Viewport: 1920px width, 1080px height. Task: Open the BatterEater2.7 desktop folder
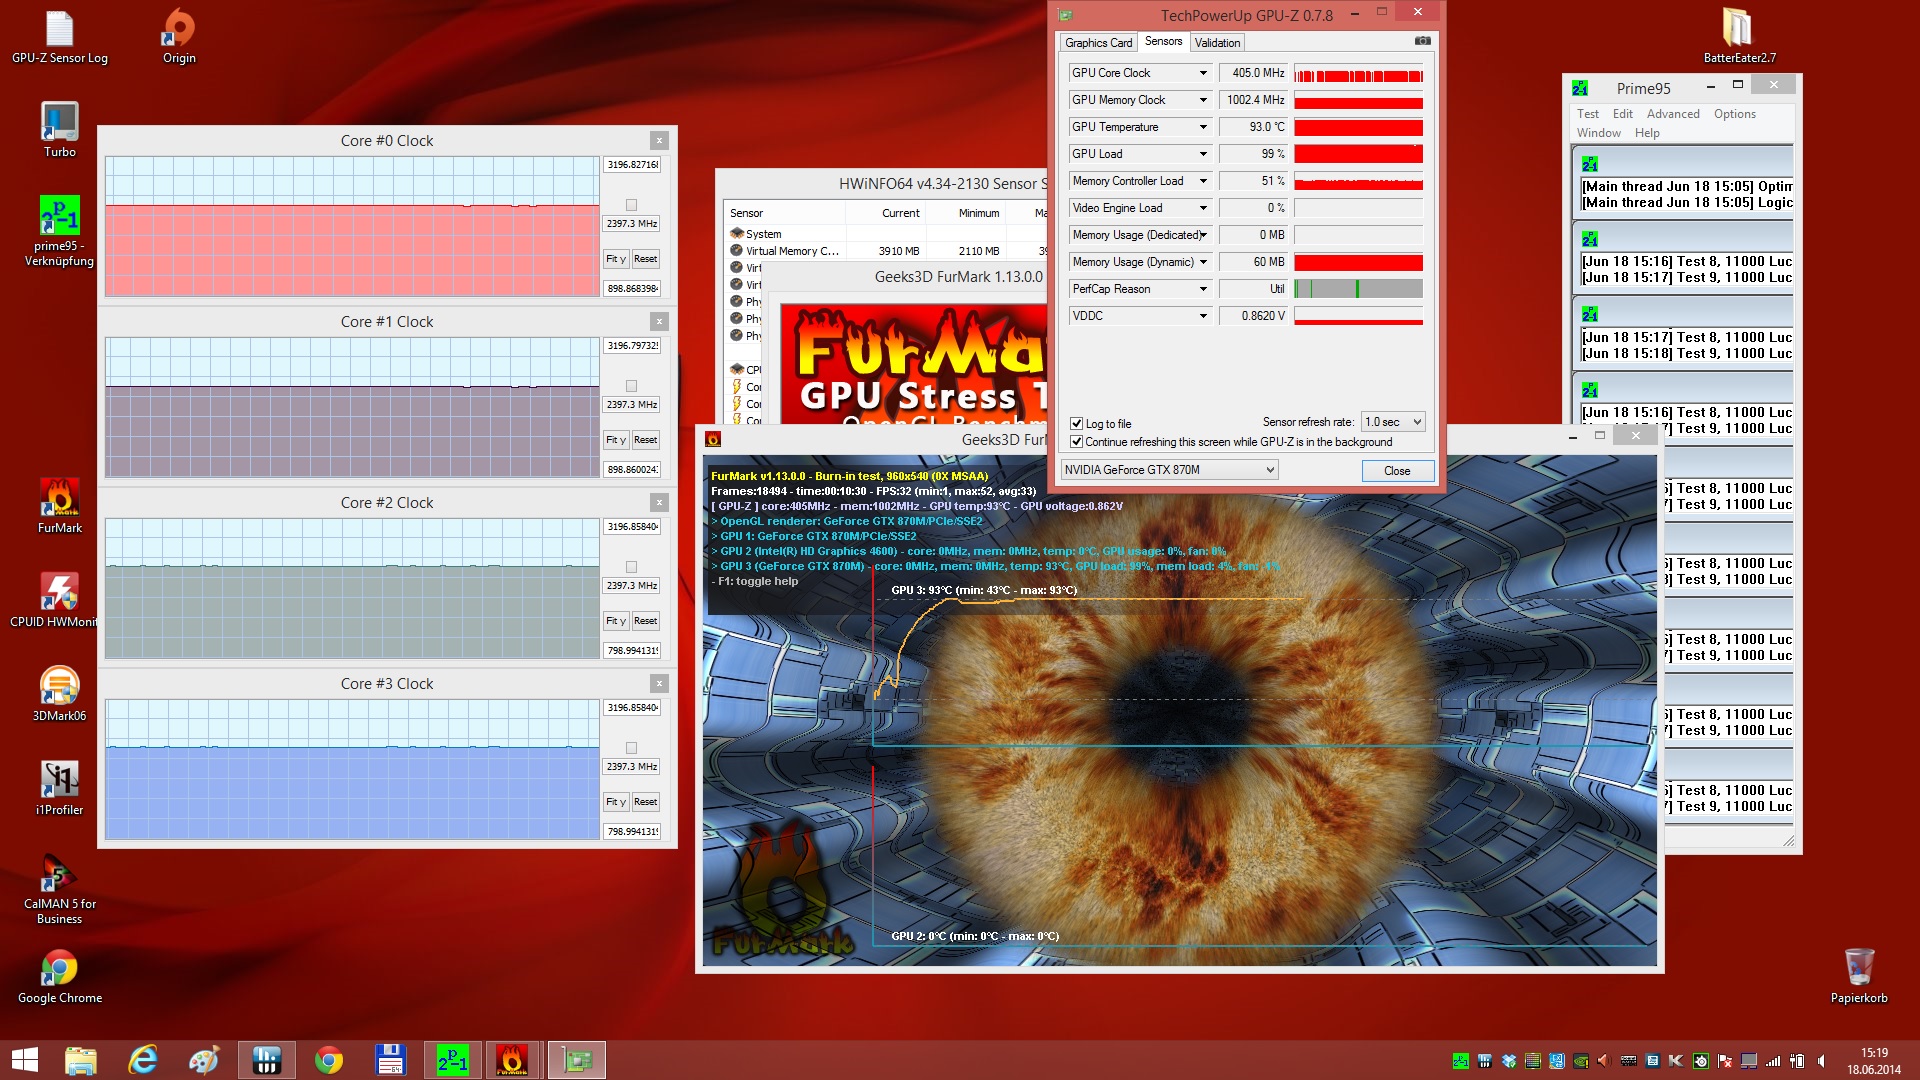tap(1739, 38)
